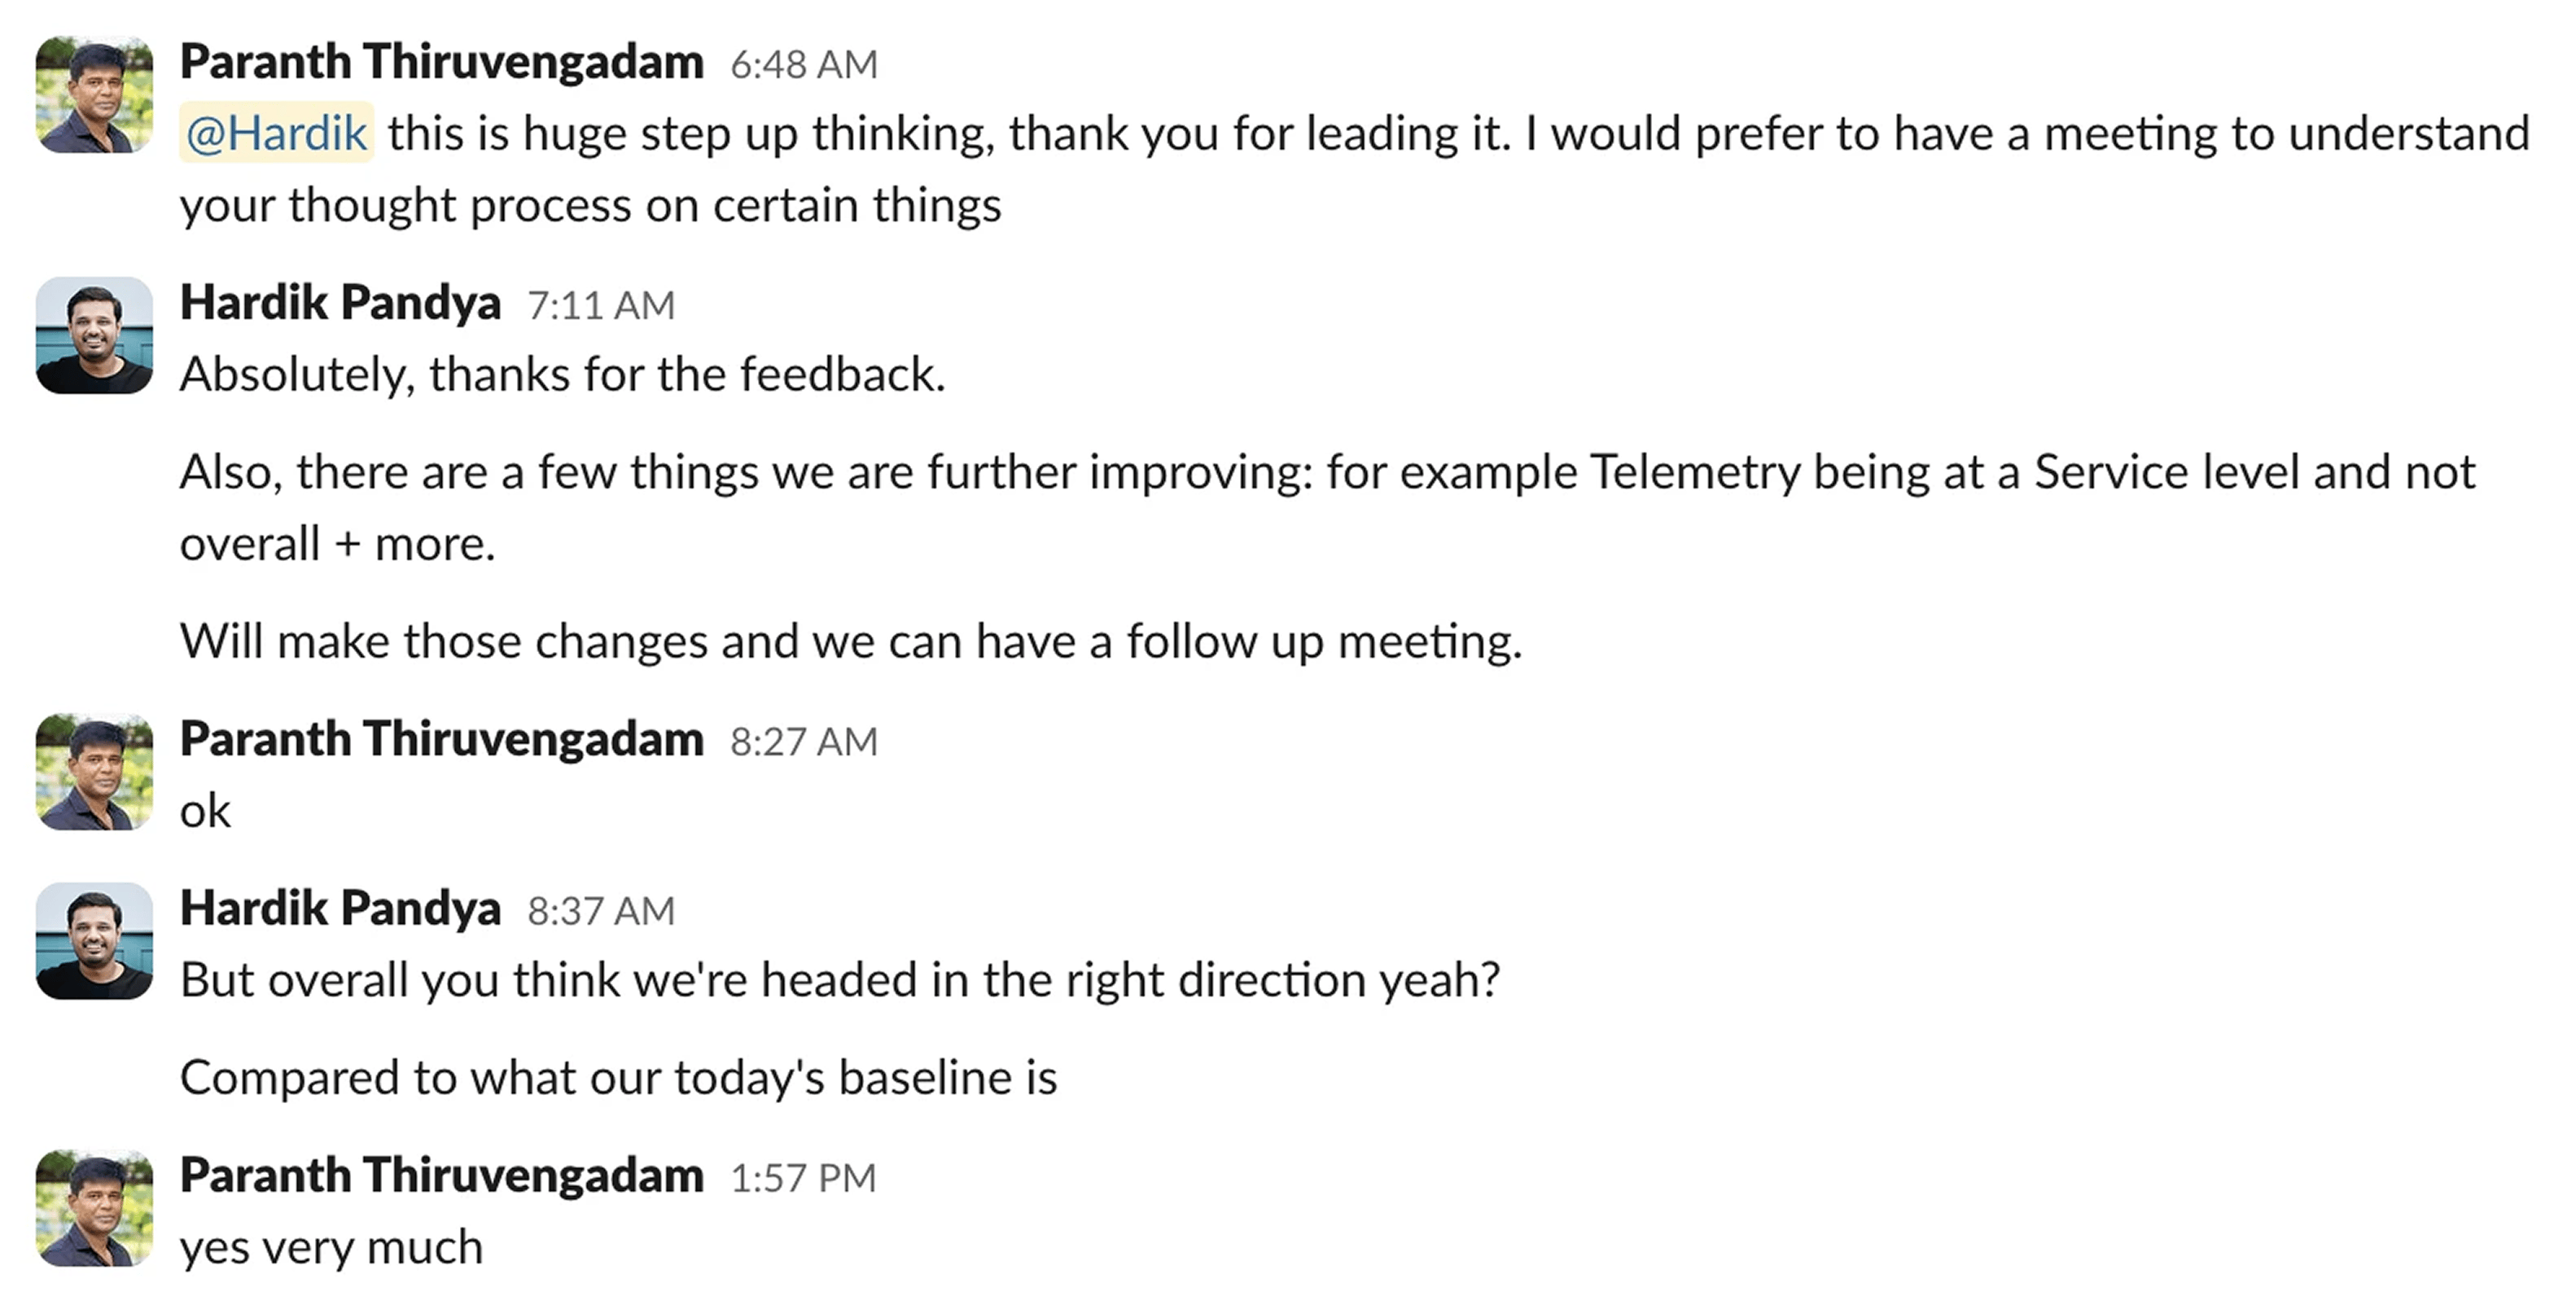This screenshot has height=1309, width=2576.
Task: Click the "Absolutely, thanks for the feedback." message
Action: pos(562,375)
